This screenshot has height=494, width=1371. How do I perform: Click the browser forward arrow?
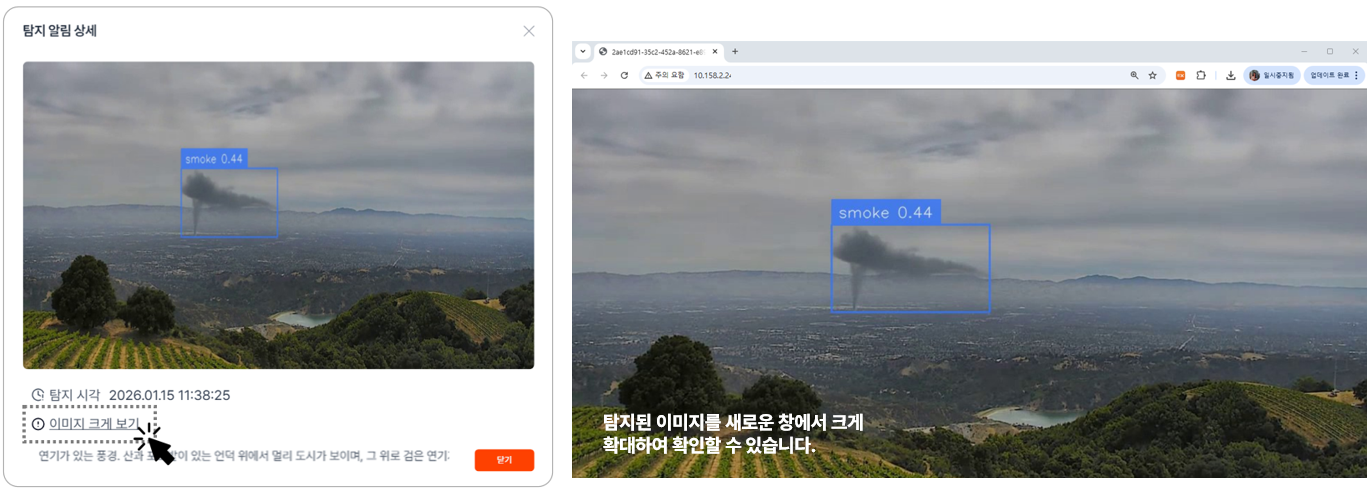coord(604,75)
